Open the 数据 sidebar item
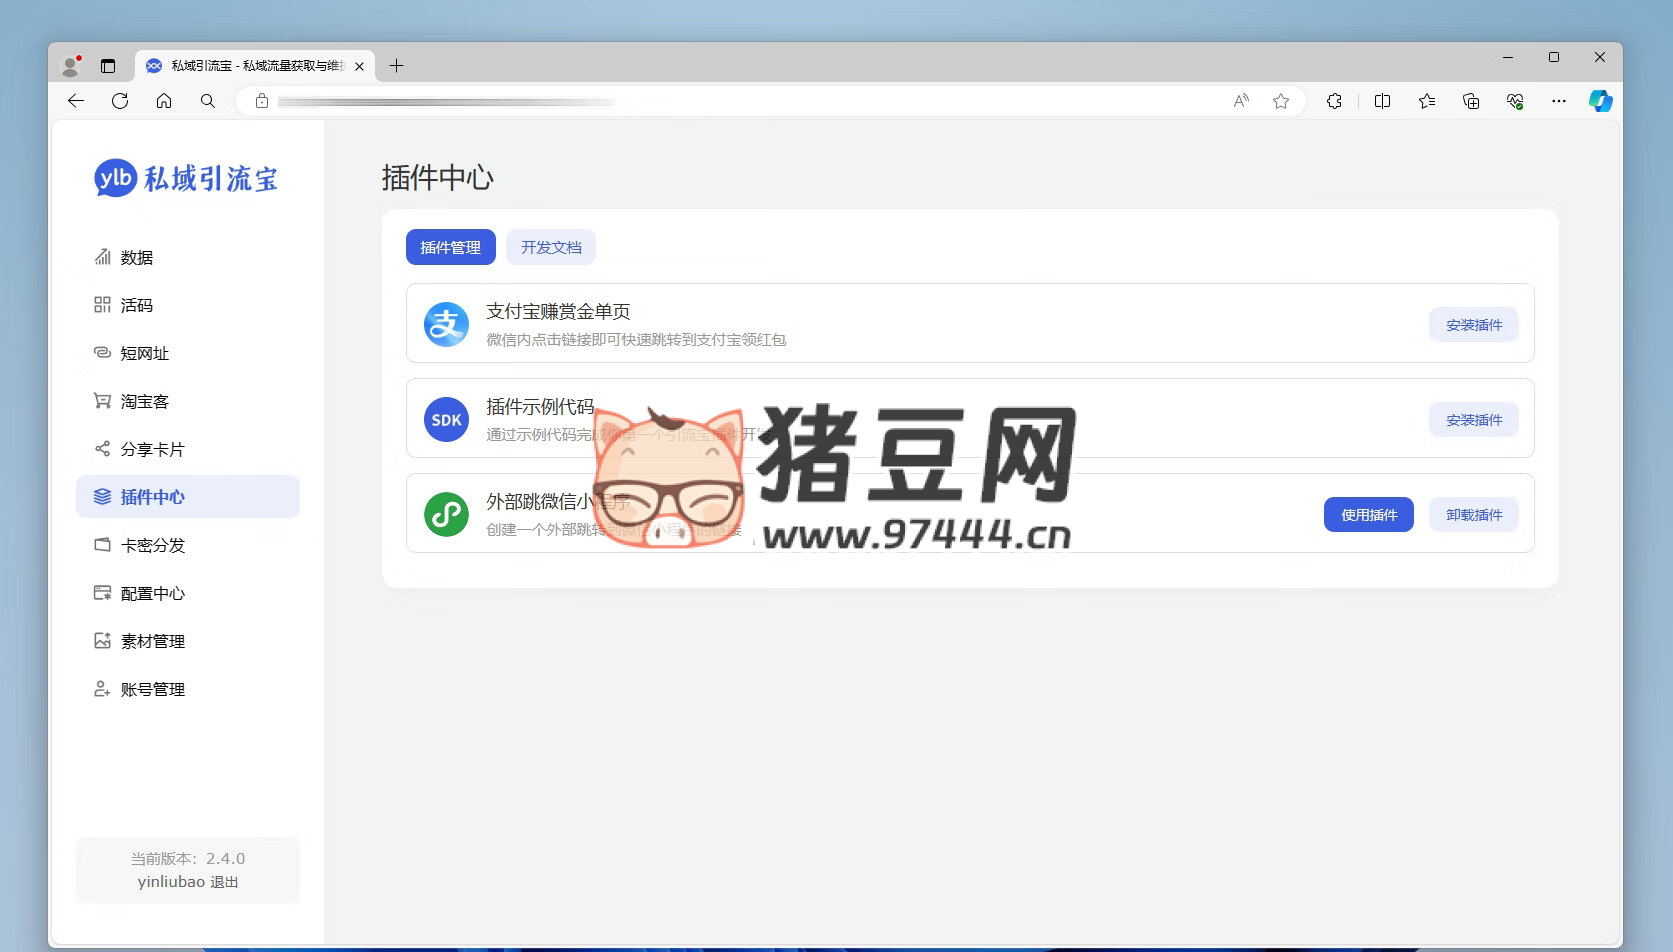 point(188,257)
